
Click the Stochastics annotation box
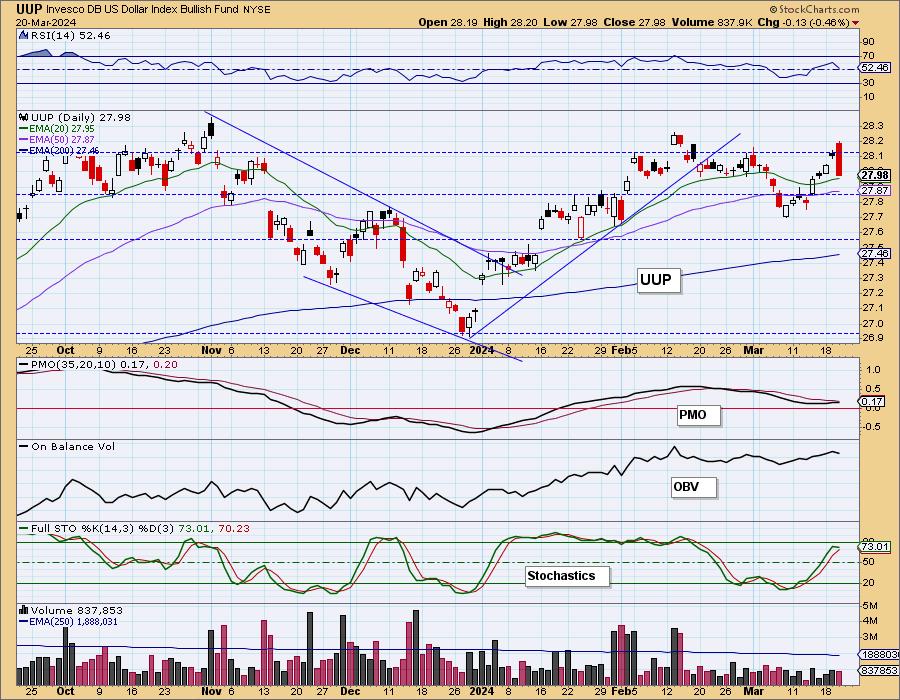pos(567,576)
